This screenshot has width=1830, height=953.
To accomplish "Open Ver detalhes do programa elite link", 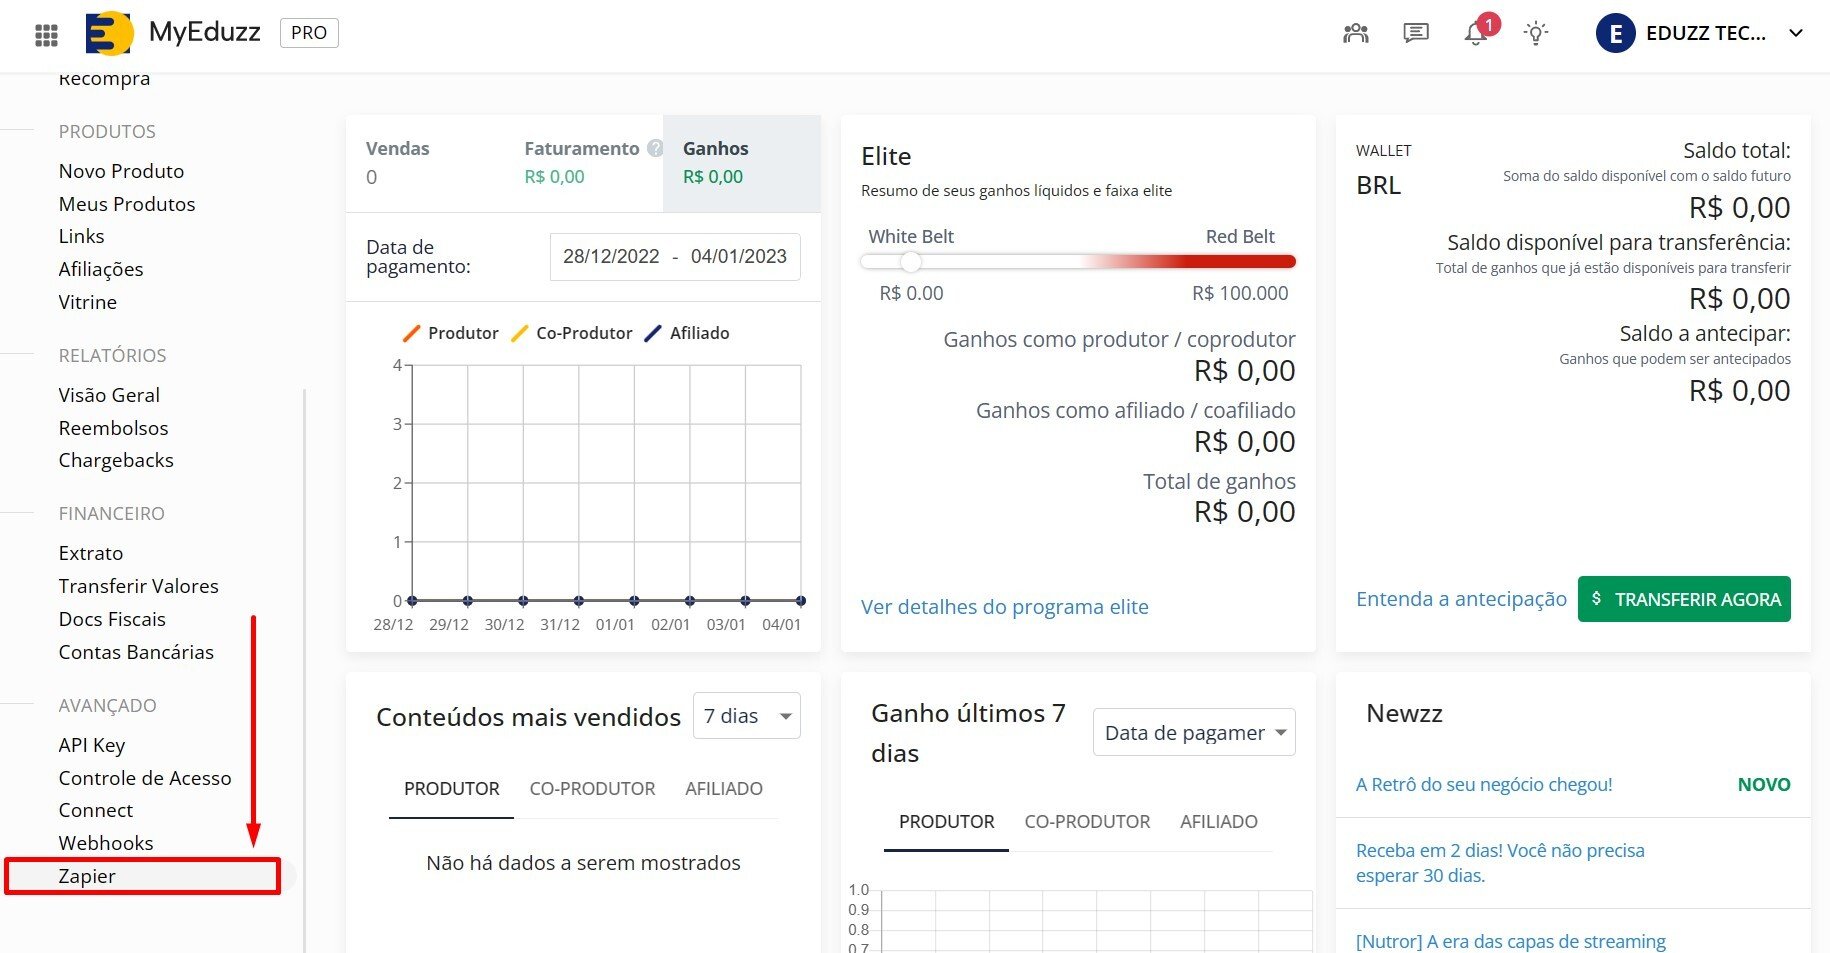I will 1004,607.
